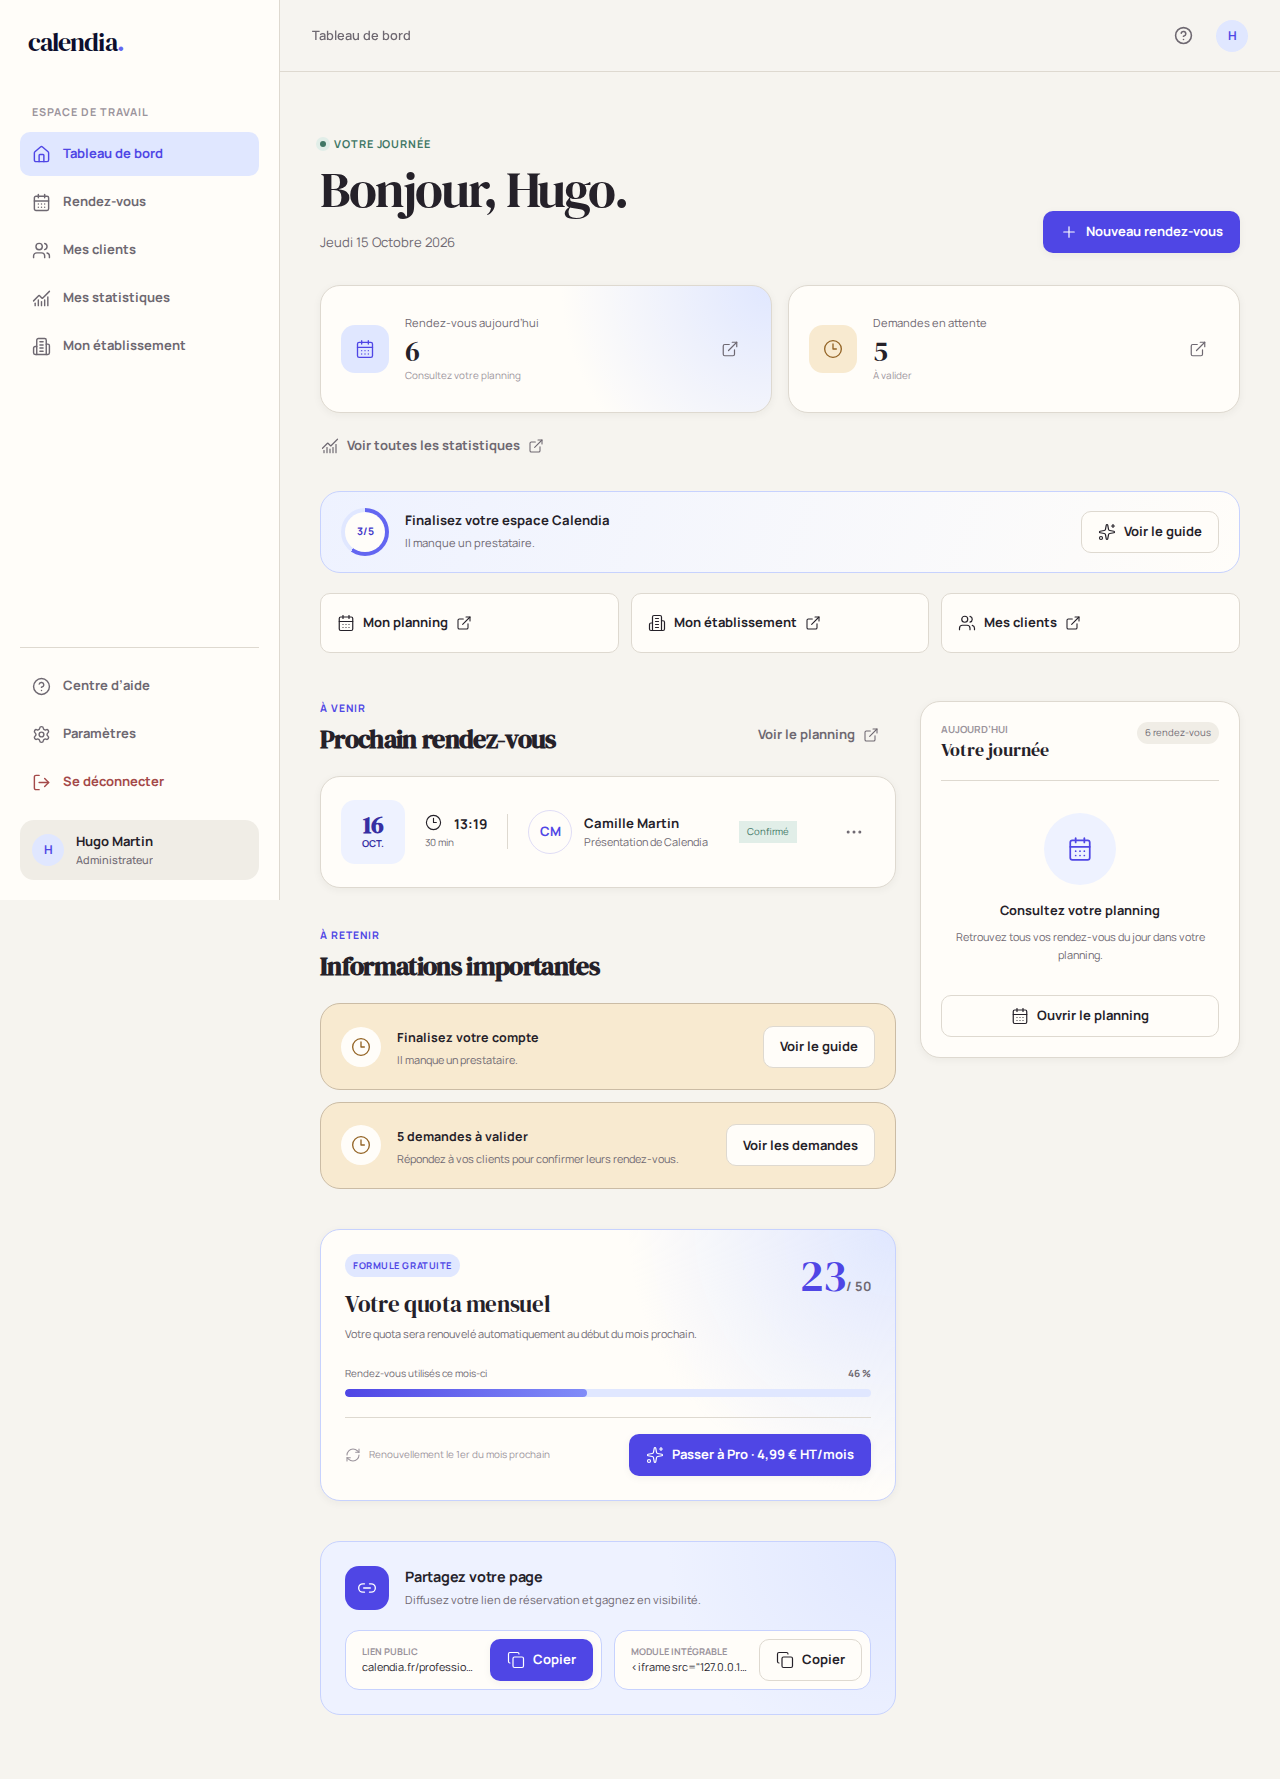Click Se déconnecter to log out

click(x=139, y=782)
